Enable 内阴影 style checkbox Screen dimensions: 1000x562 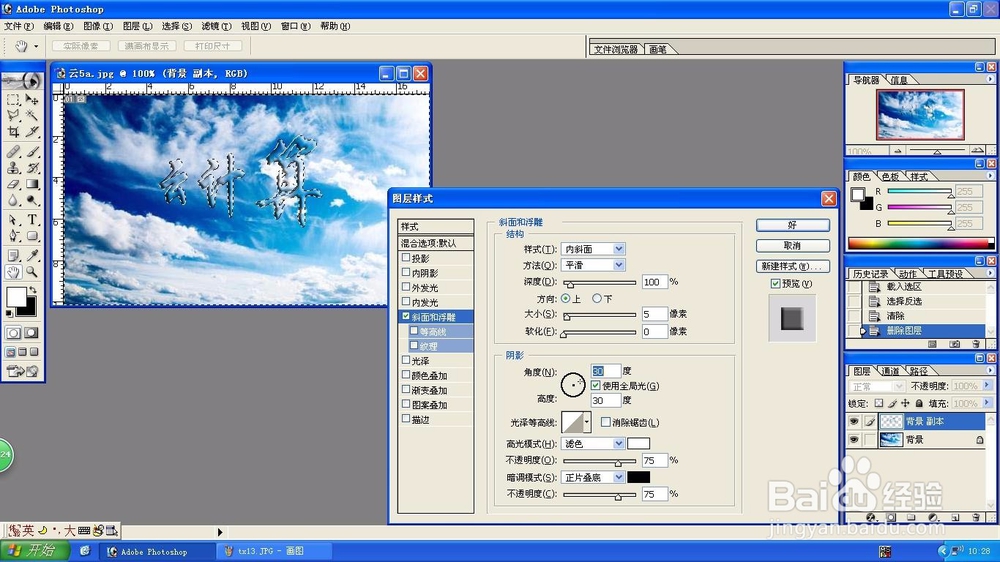tap(406, 272)
